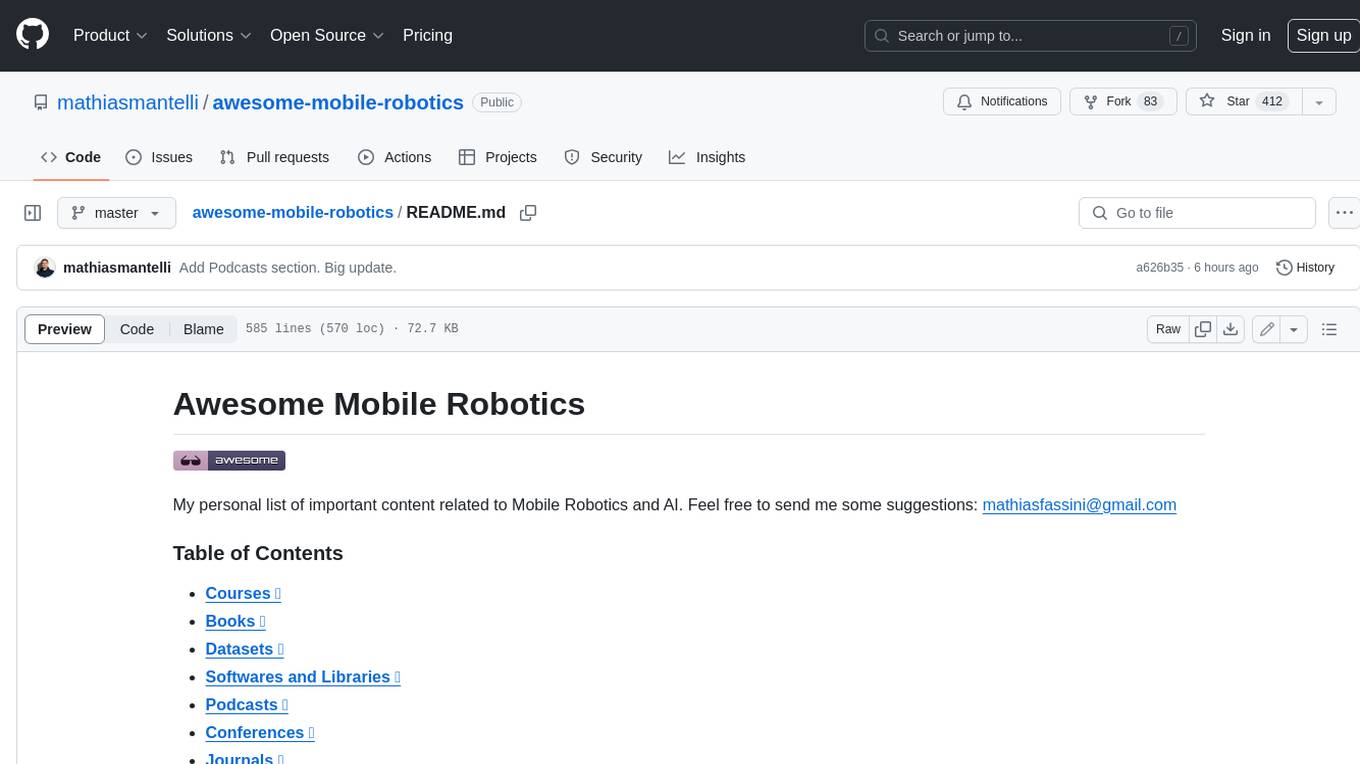1360x764 pixels.
Task: Jump to the Courses section
Action: [x=243, y=593]
